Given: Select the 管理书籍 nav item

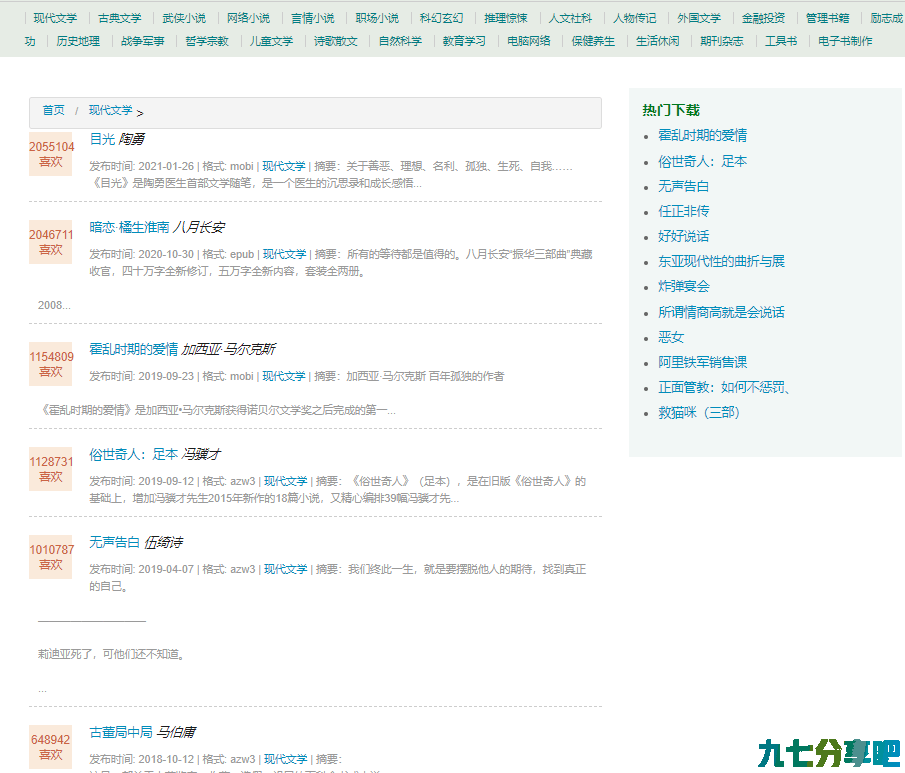Looking at the screenshot, I should click(x=828, y=18).
